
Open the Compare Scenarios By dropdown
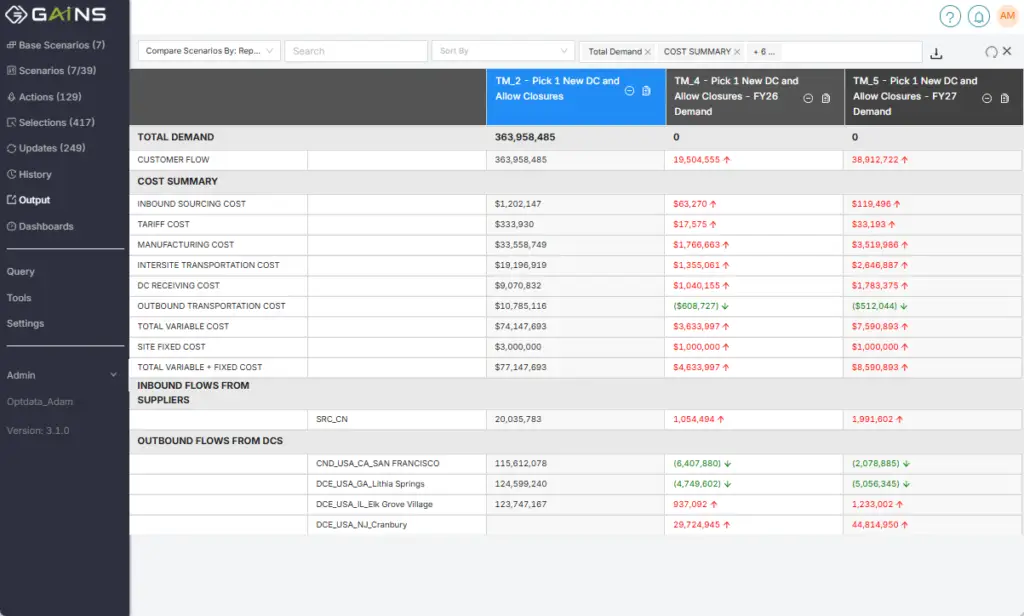click(208, 51)
